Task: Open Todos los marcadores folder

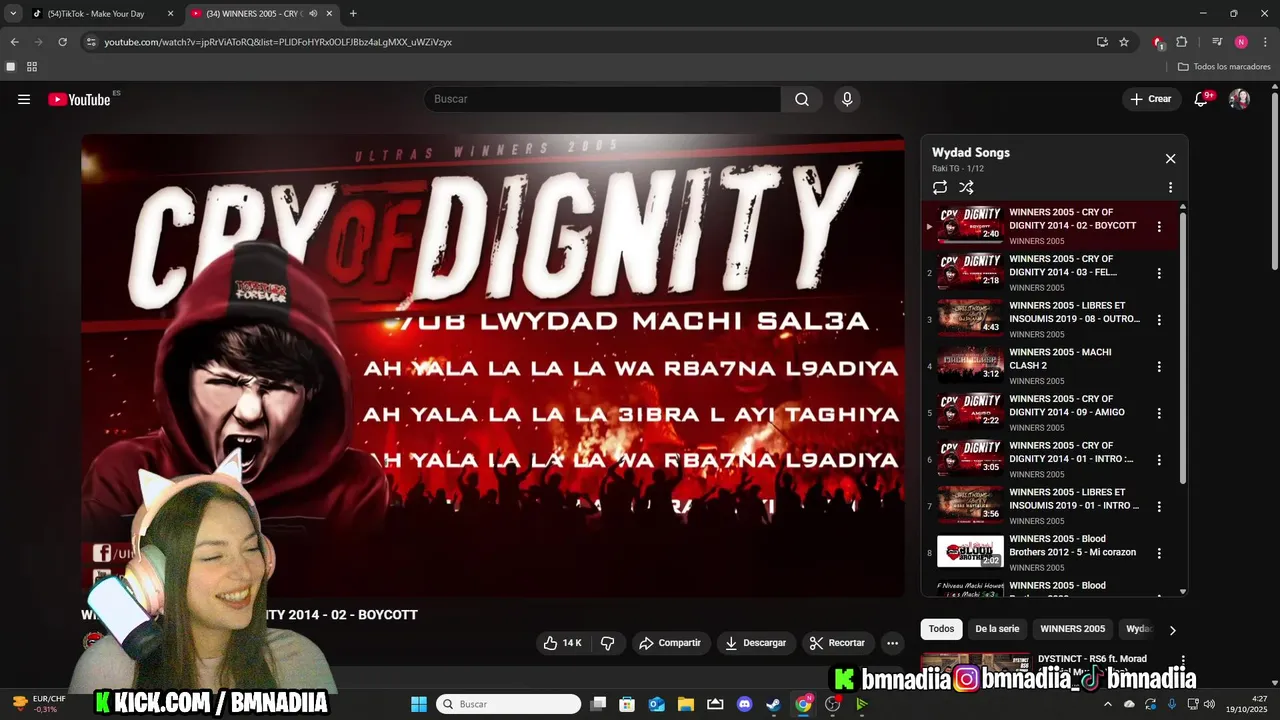Action: (x=1224, y=67)
